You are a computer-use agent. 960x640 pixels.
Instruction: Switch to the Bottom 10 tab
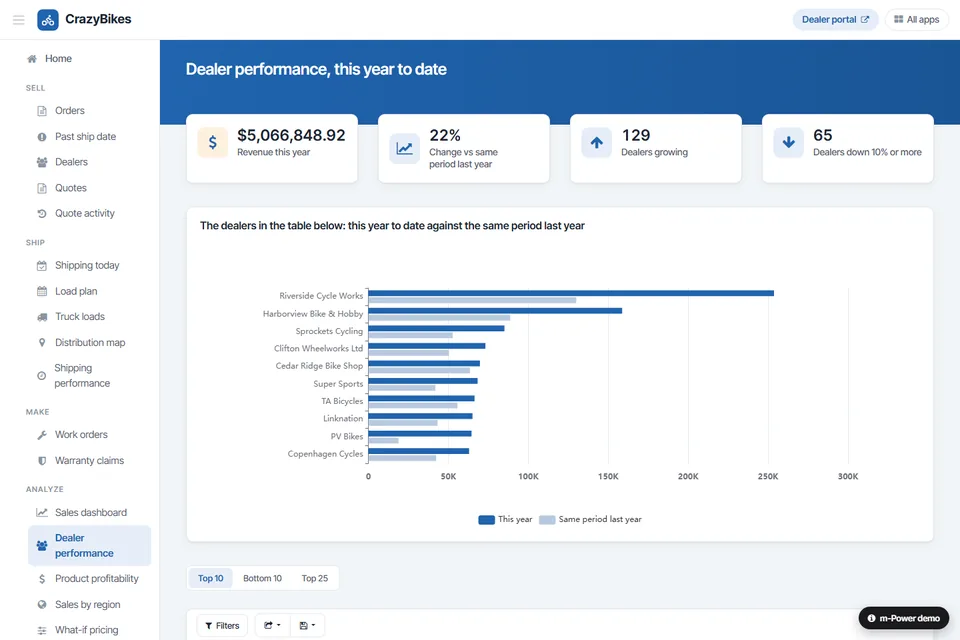tap(263, 578)
